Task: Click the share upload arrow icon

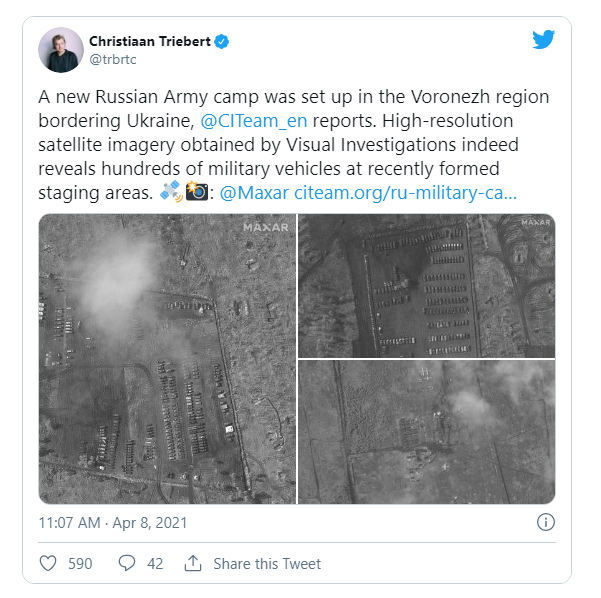Action: (x=193, y=563)
